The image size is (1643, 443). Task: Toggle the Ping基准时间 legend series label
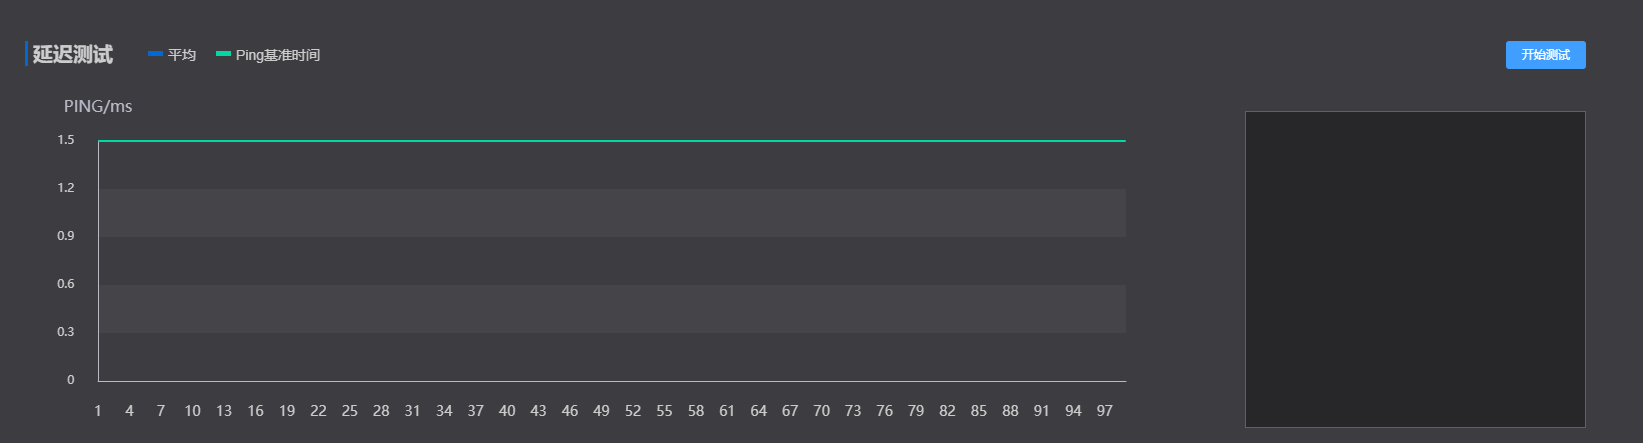pyautogui.click(x=278, y=55)
